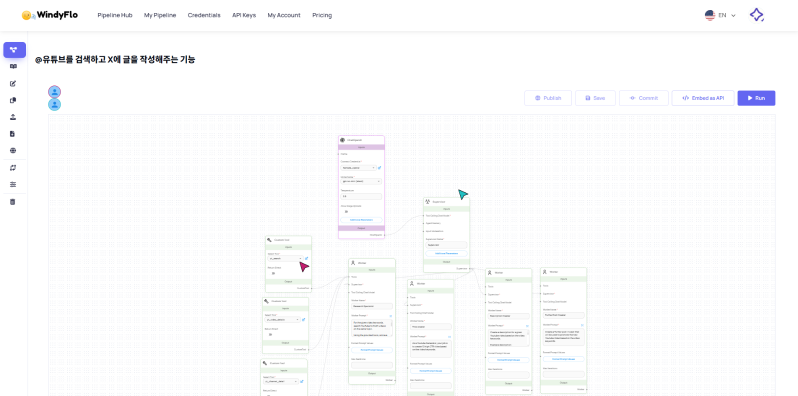Click Additional Parameters in Supervisor node
The width and height of the screenshot is (798, 396).
pos(446,253)
